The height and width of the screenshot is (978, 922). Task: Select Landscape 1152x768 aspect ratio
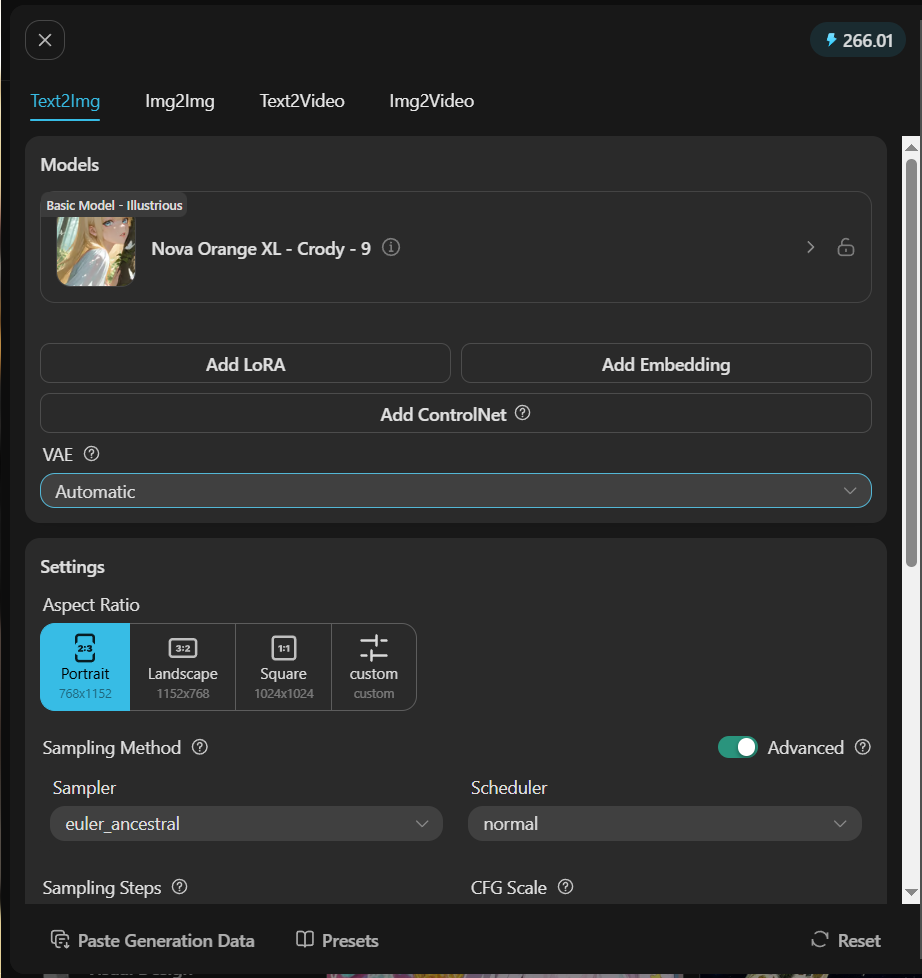tap(183, 667)
